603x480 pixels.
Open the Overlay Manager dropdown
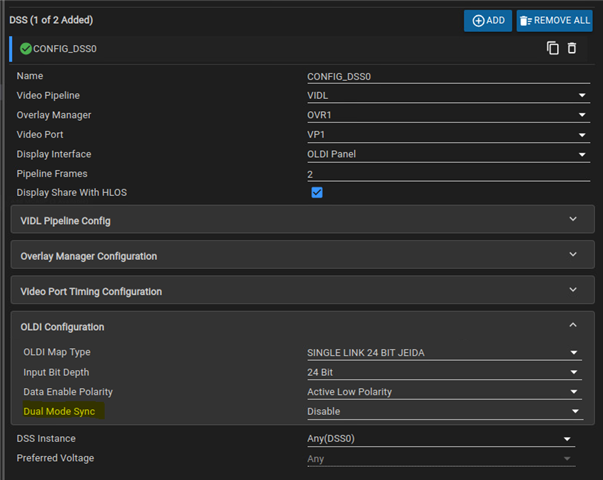(x=448, y=115)
